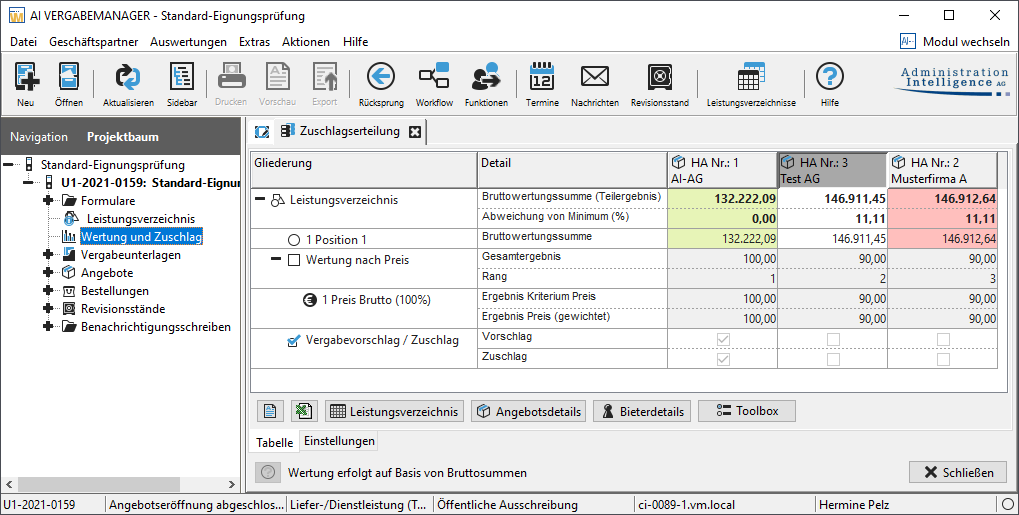Open the Funktionen toolbar icon
The width and height of the screenshot is (1019, 515).
coord(486,77)
